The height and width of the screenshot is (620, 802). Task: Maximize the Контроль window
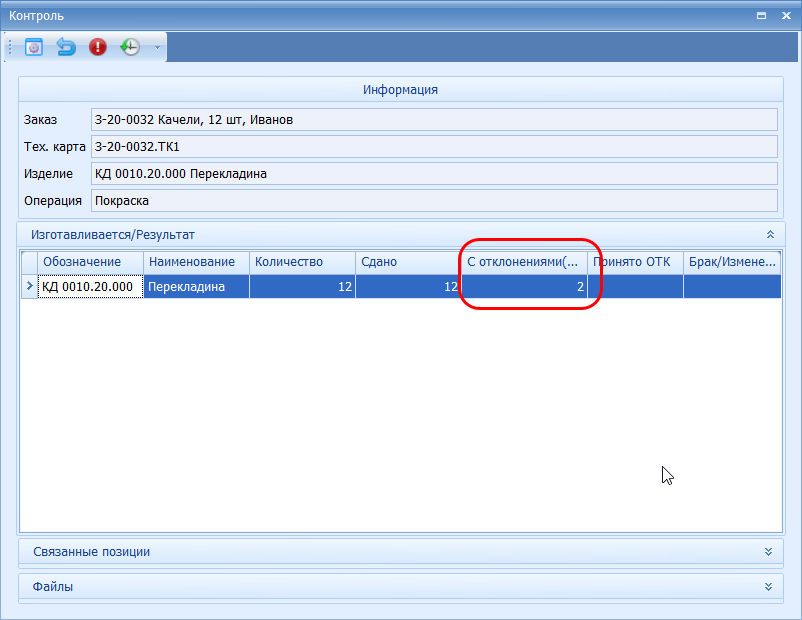762,16
